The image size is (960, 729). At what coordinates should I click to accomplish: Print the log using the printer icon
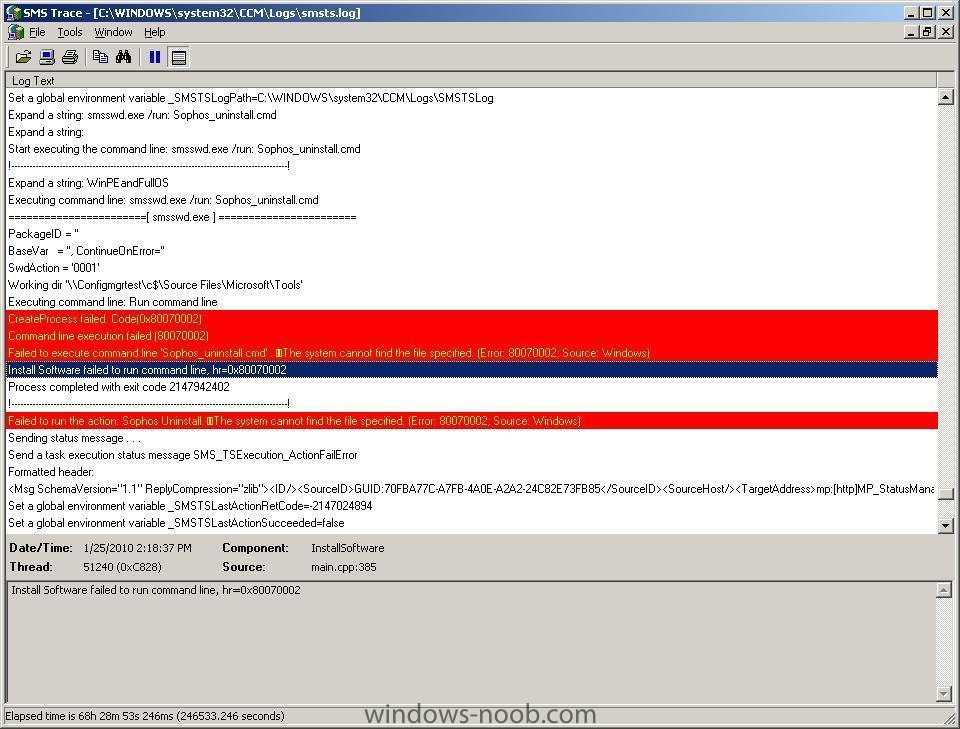[x=70, y=58]
